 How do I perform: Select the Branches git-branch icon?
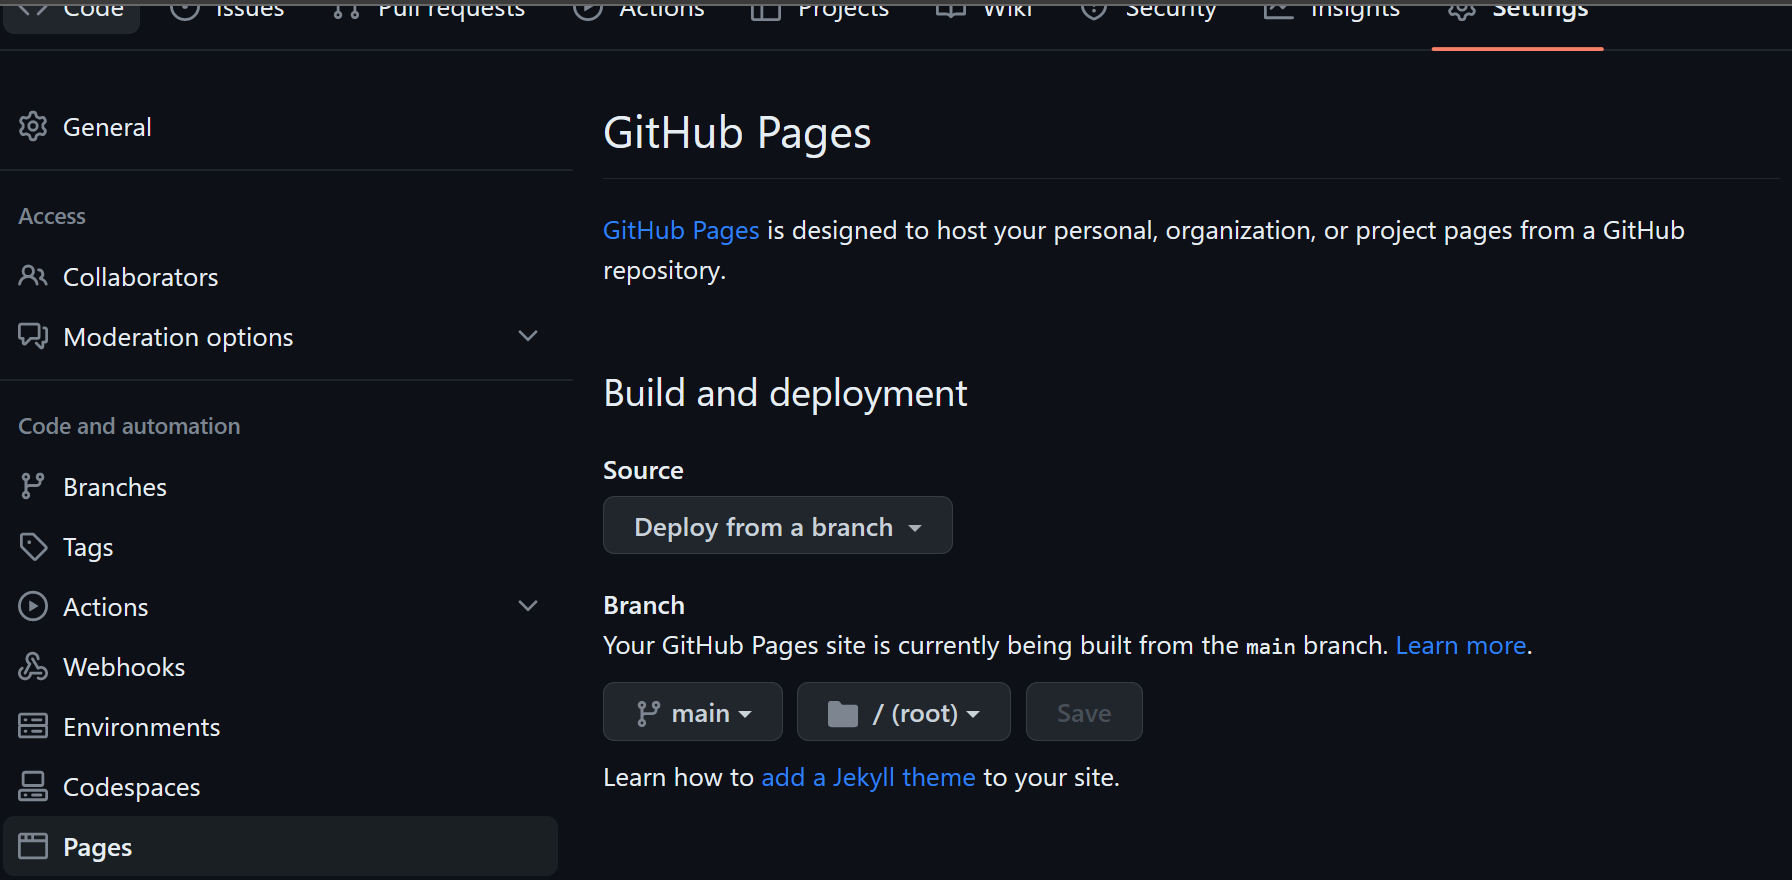pyautogui.click(x=33, y=486)
